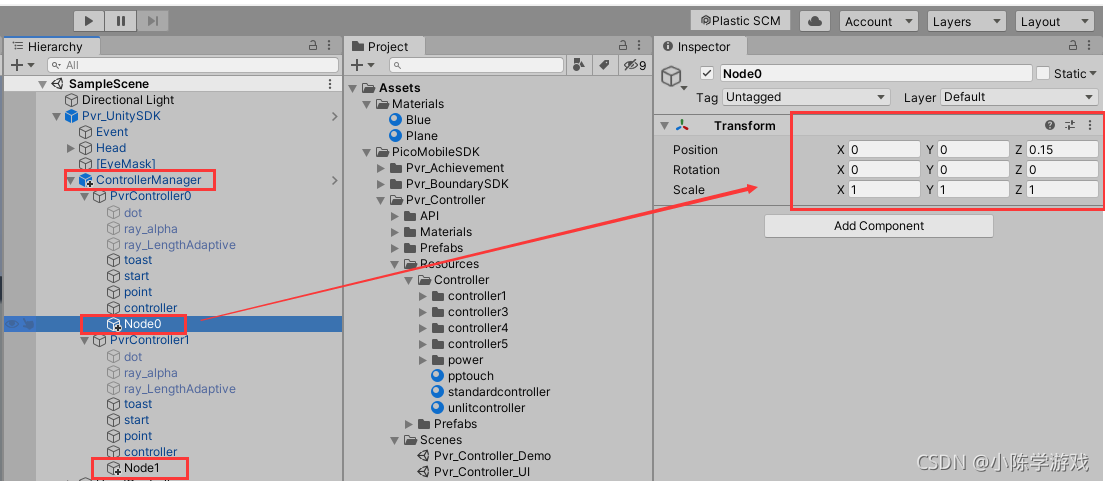Open the Layer dropdown
The width and height of the screenshot is (1105, 481).
[1019, 97]
